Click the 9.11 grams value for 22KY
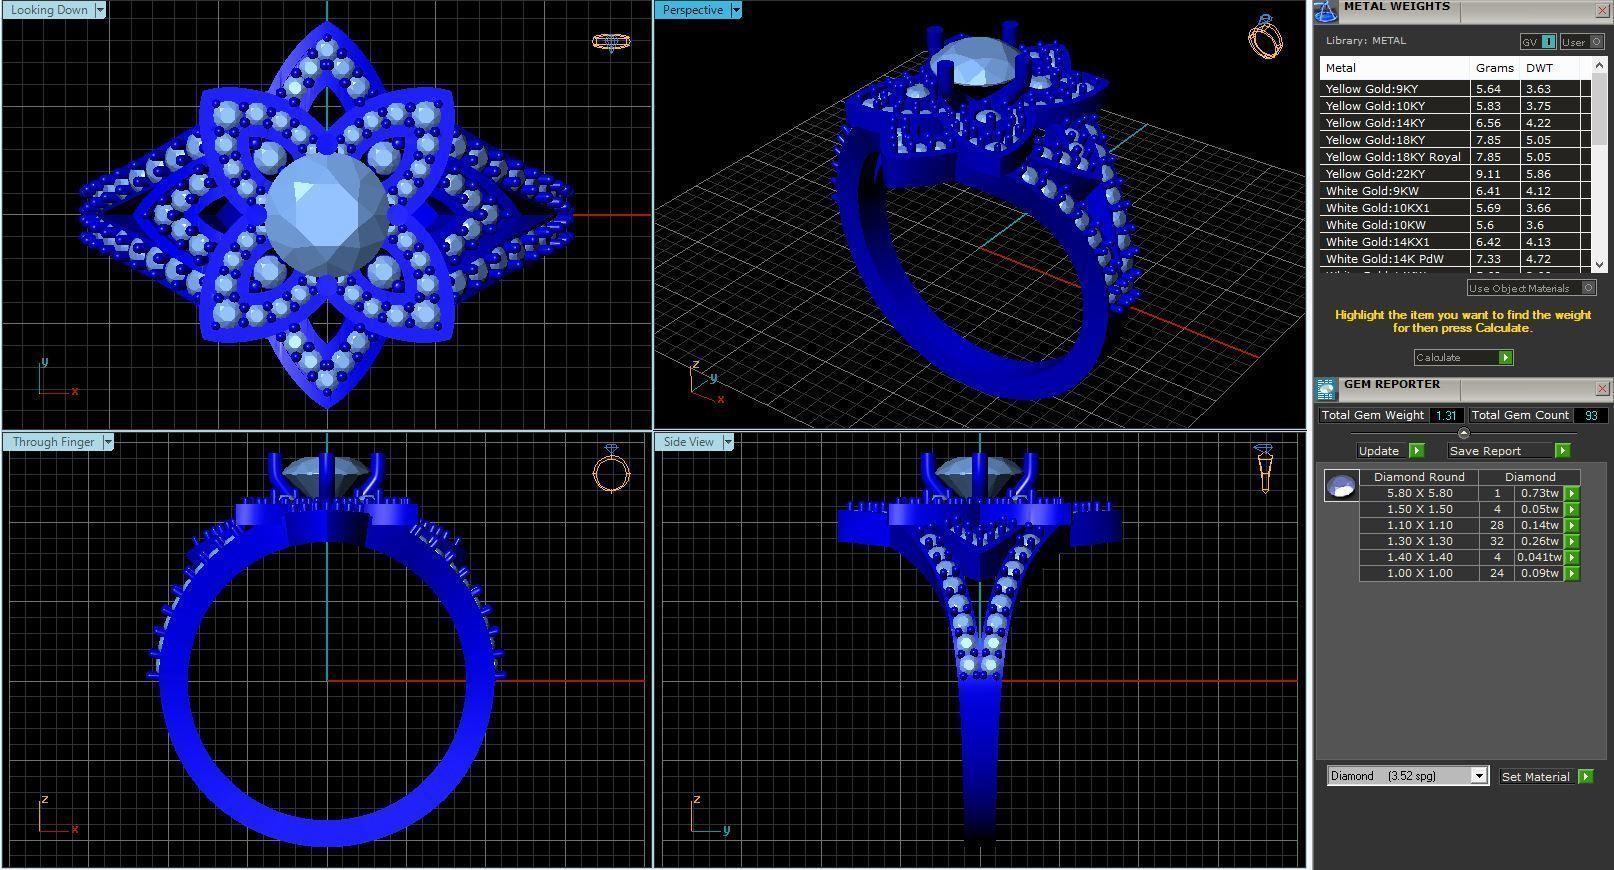 [1488, 174]
